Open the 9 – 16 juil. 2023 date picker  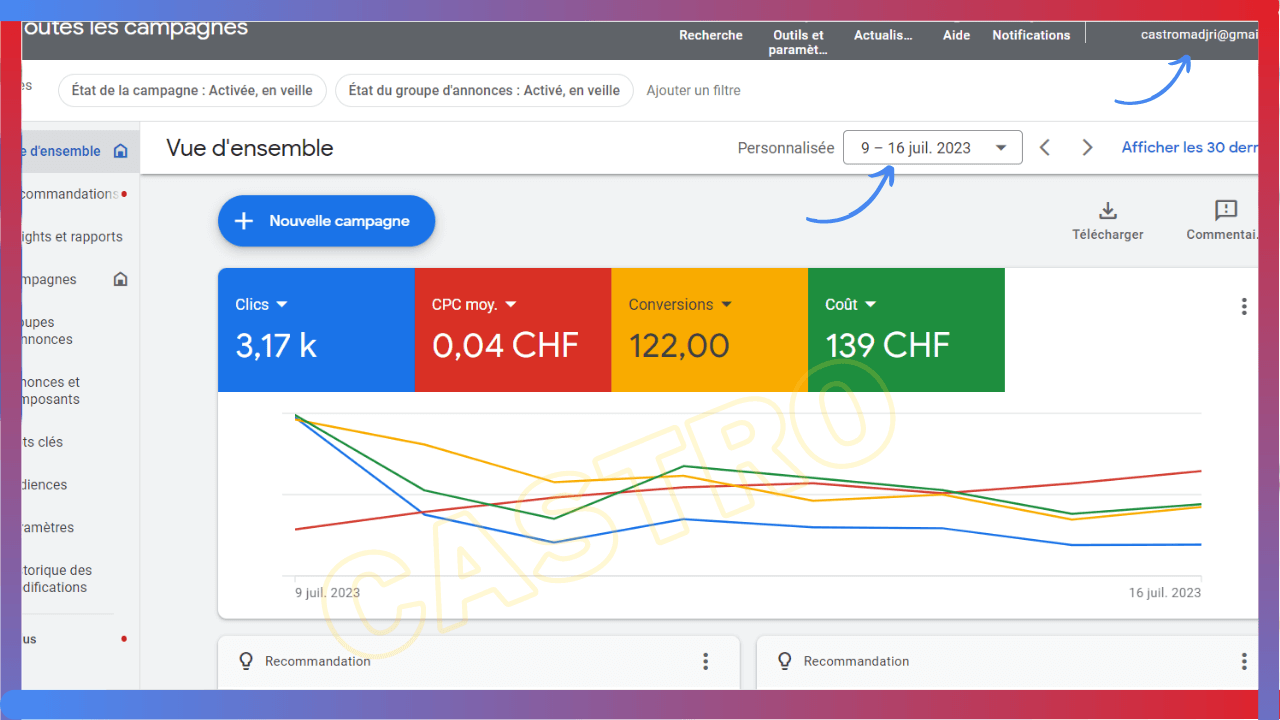coord(932,148)
